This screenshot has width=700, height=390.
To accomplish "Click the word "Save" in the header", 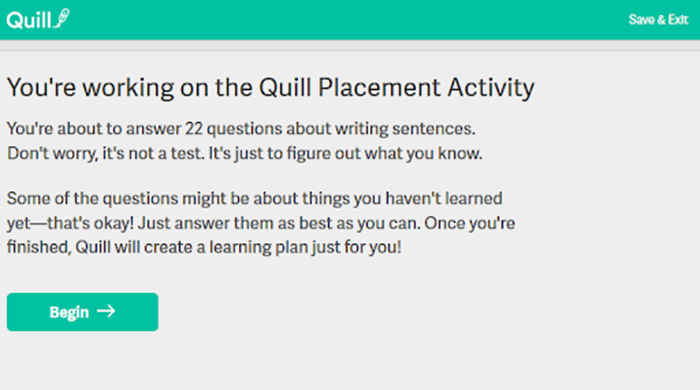I will point(642,20).
